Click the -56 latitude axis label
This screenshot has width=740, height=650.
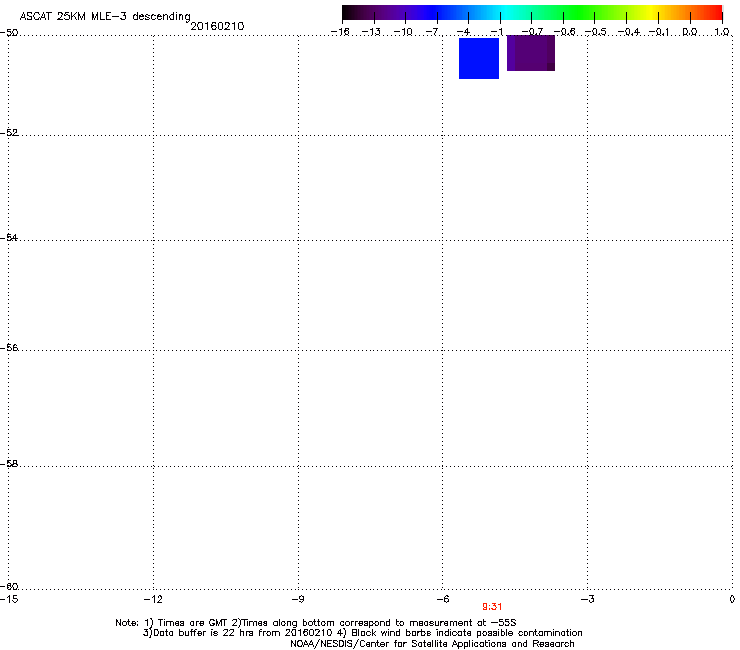[9, 347]
